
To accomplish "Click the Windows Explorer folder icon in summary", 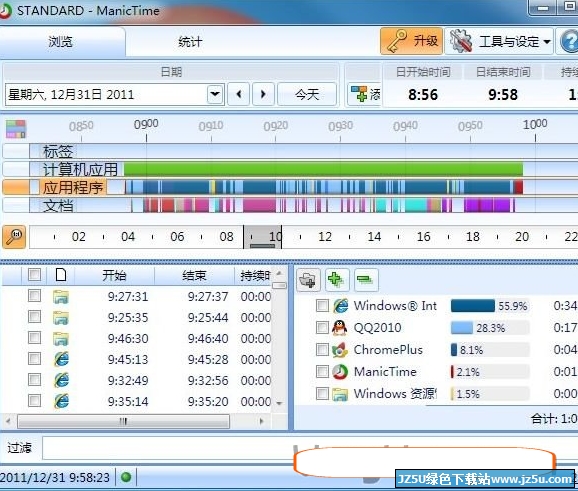I will click(x=340, y=394).
